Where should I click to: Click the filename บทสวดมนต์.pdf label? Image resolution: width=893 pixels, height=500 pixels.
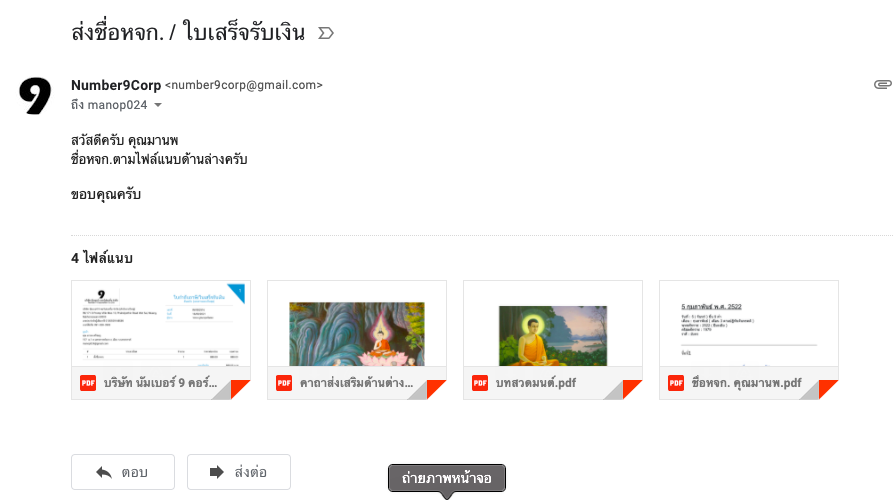click(x=536, y=383)
